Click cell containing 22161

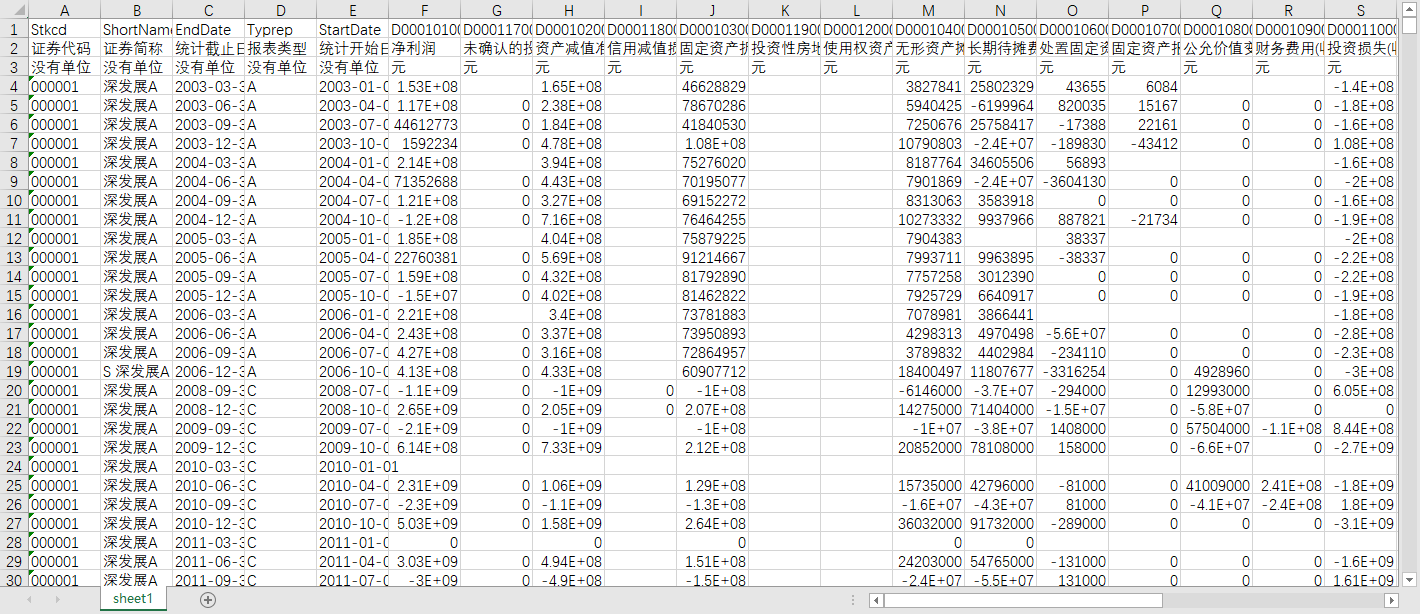(x=1144, y=124)
